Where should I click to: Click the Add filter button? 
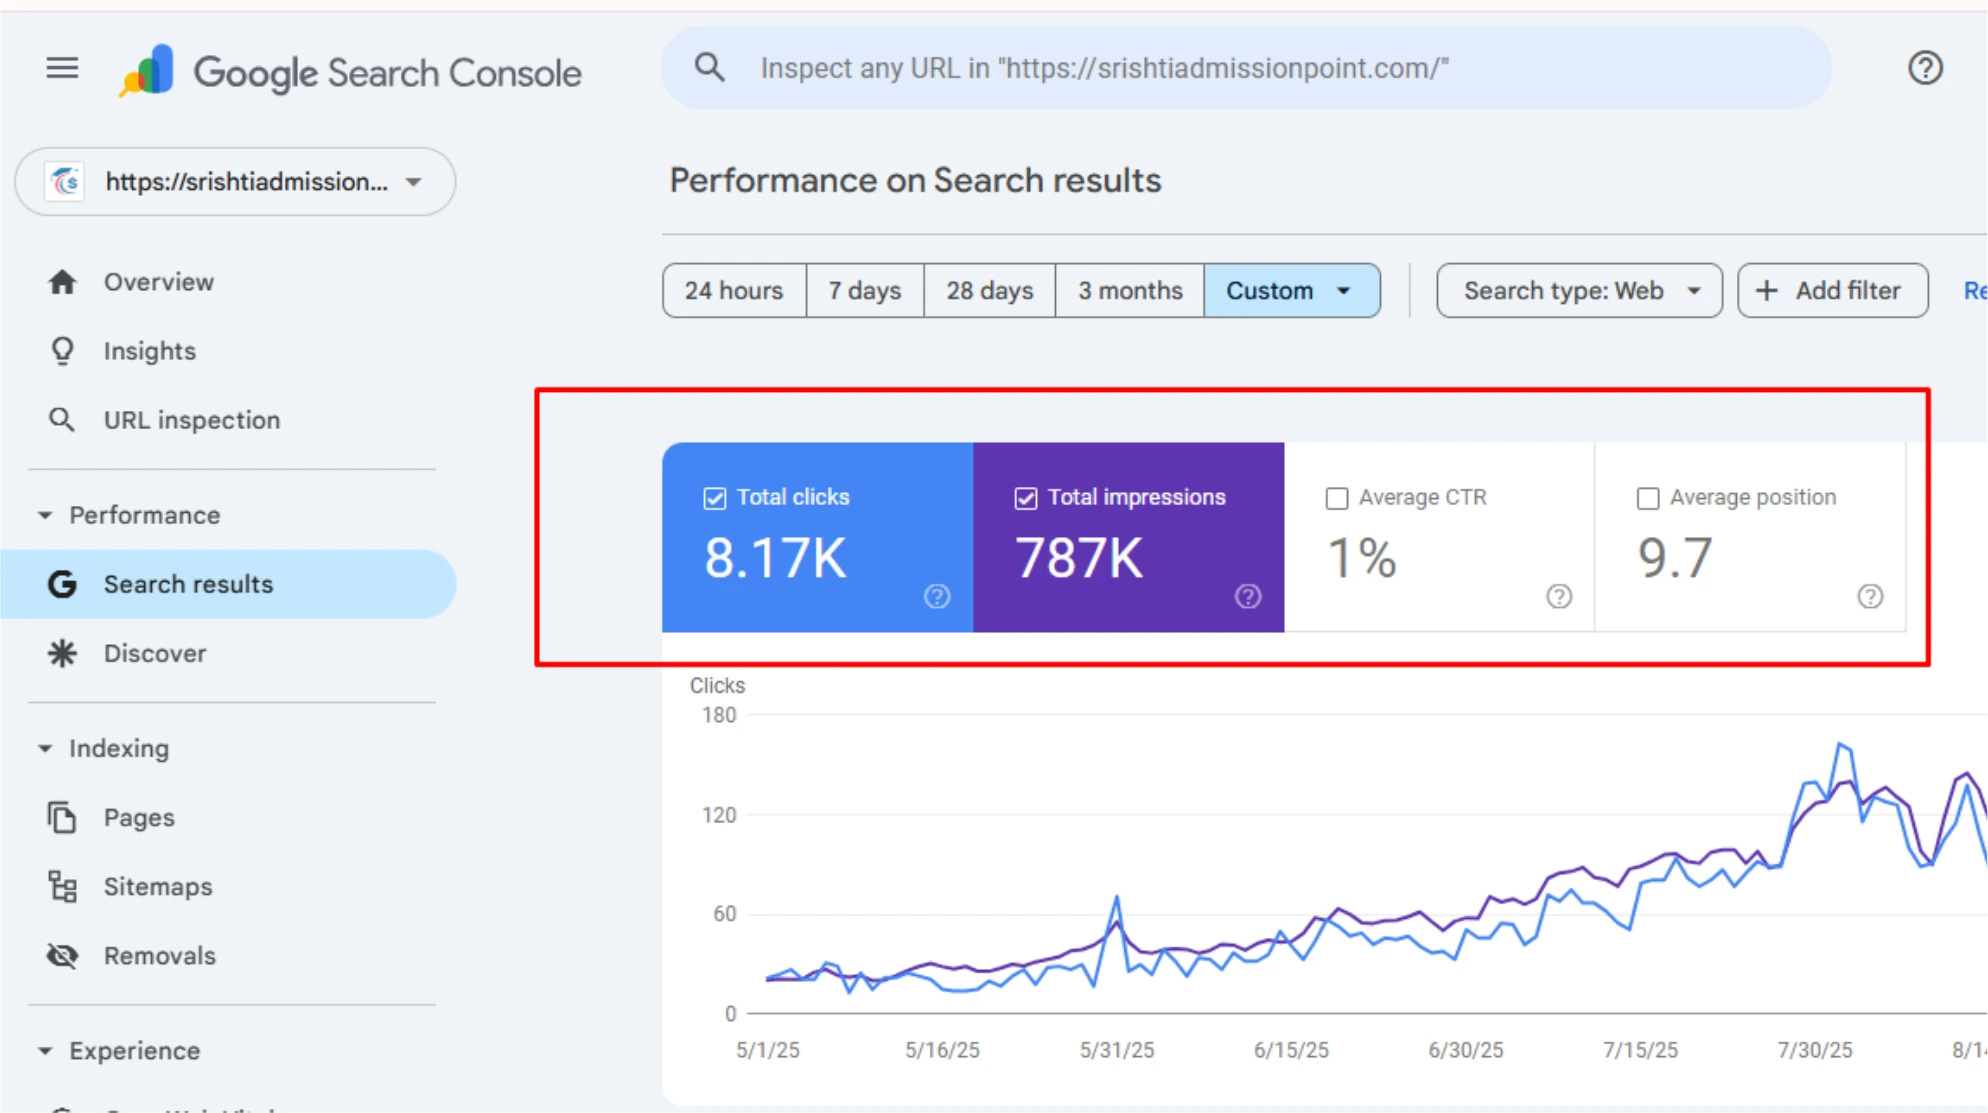click(x=1831, y=291)
